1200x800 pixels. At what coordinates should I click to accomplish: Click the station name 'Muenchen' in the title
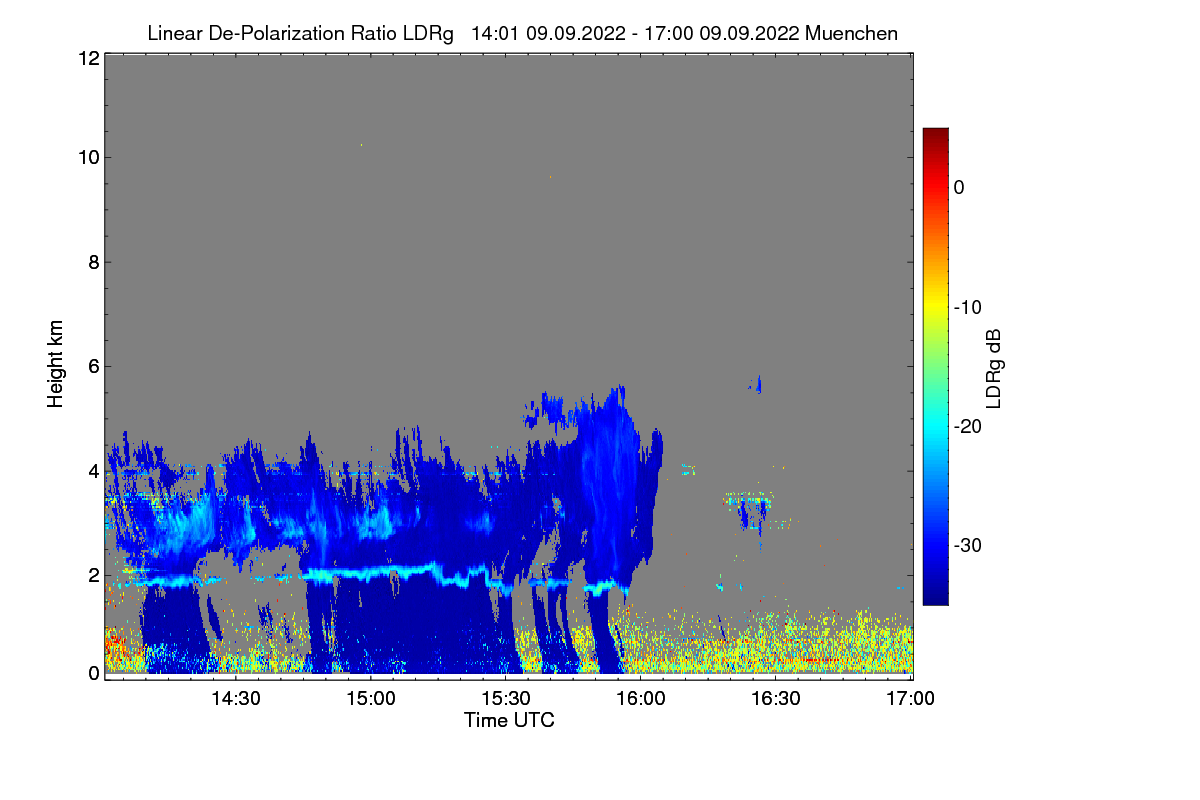click(x=851, y=33)
